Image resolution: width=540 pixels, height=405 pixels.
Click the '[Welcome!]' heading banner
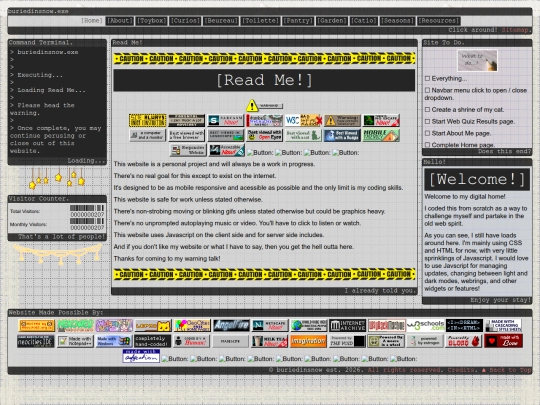[477, 179]
